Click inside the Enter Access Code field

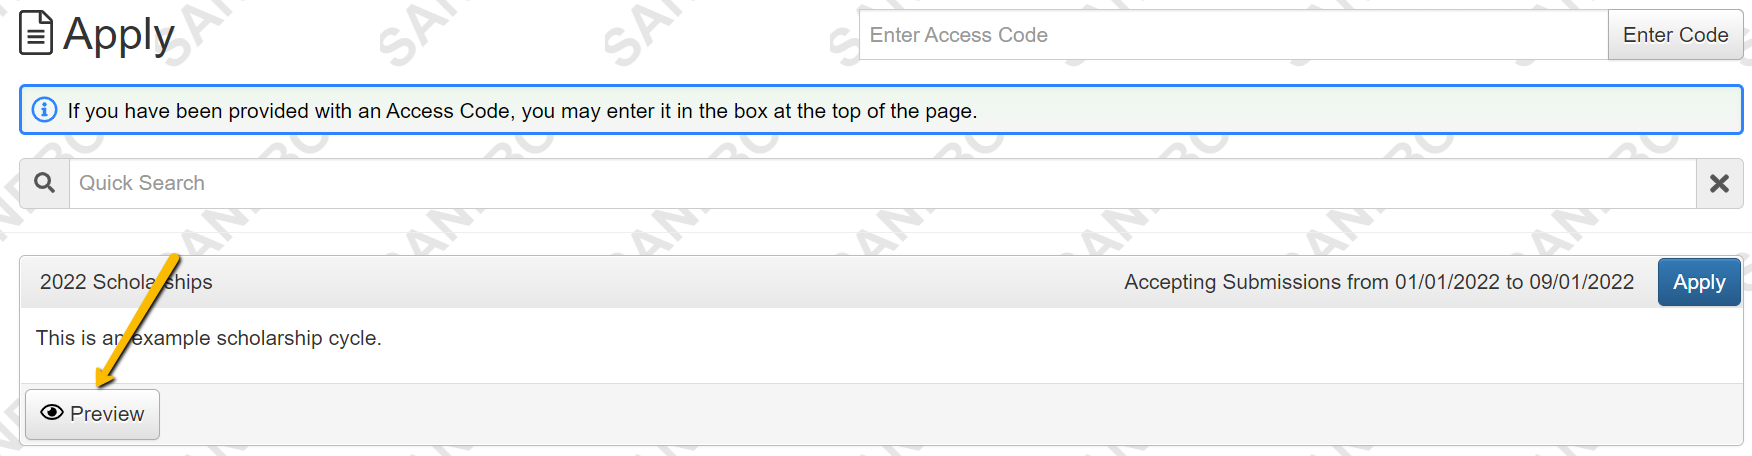pyautogui.click(x=1233, y=35)
